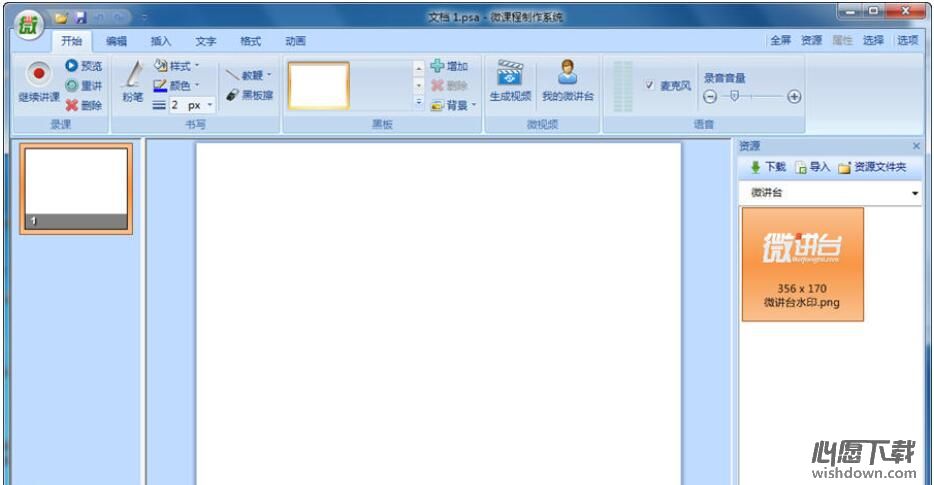Increase recording volume with plus button
The width and height of the screenshot is (934, 485).
(794, 97)
